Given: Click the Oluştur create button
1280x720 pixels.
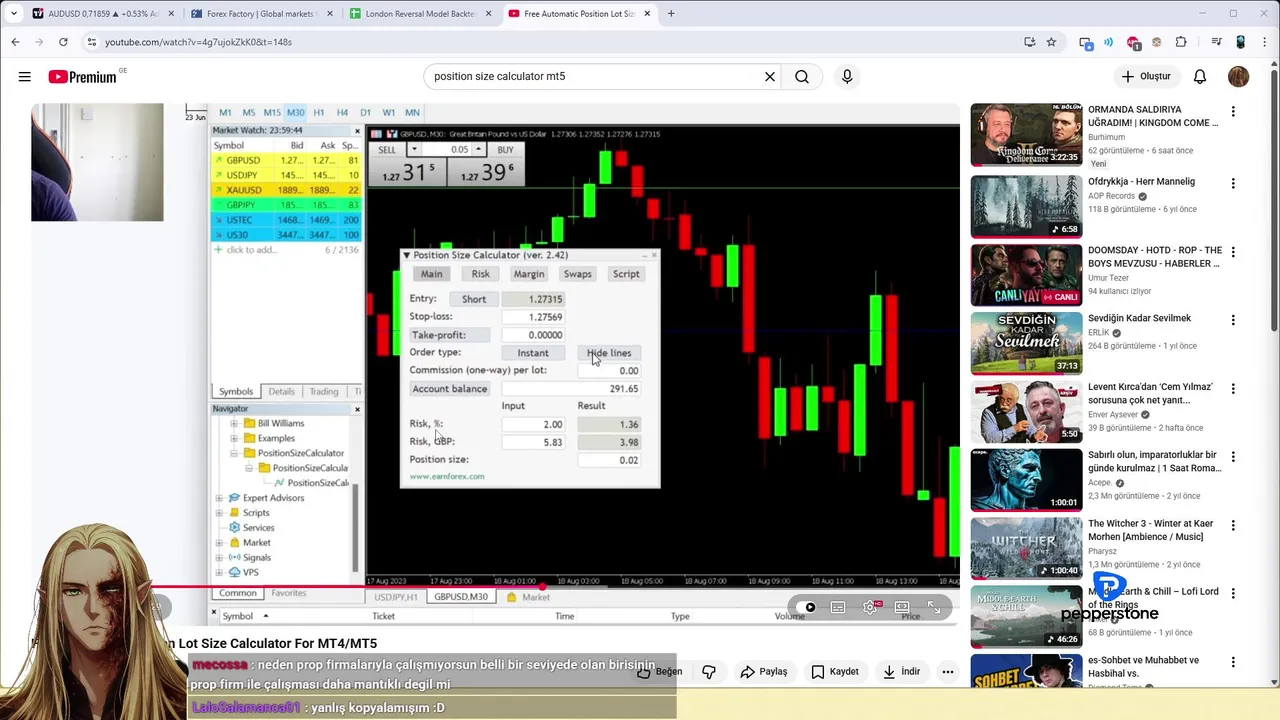Looking at the screenshot, I should pos(1146,76).
